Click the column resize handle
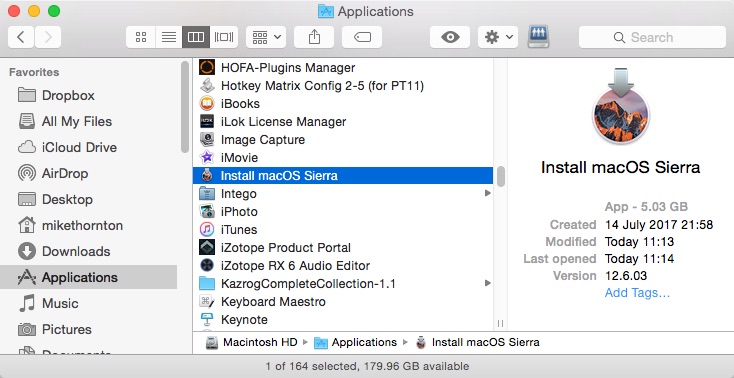 pos(500,323)
